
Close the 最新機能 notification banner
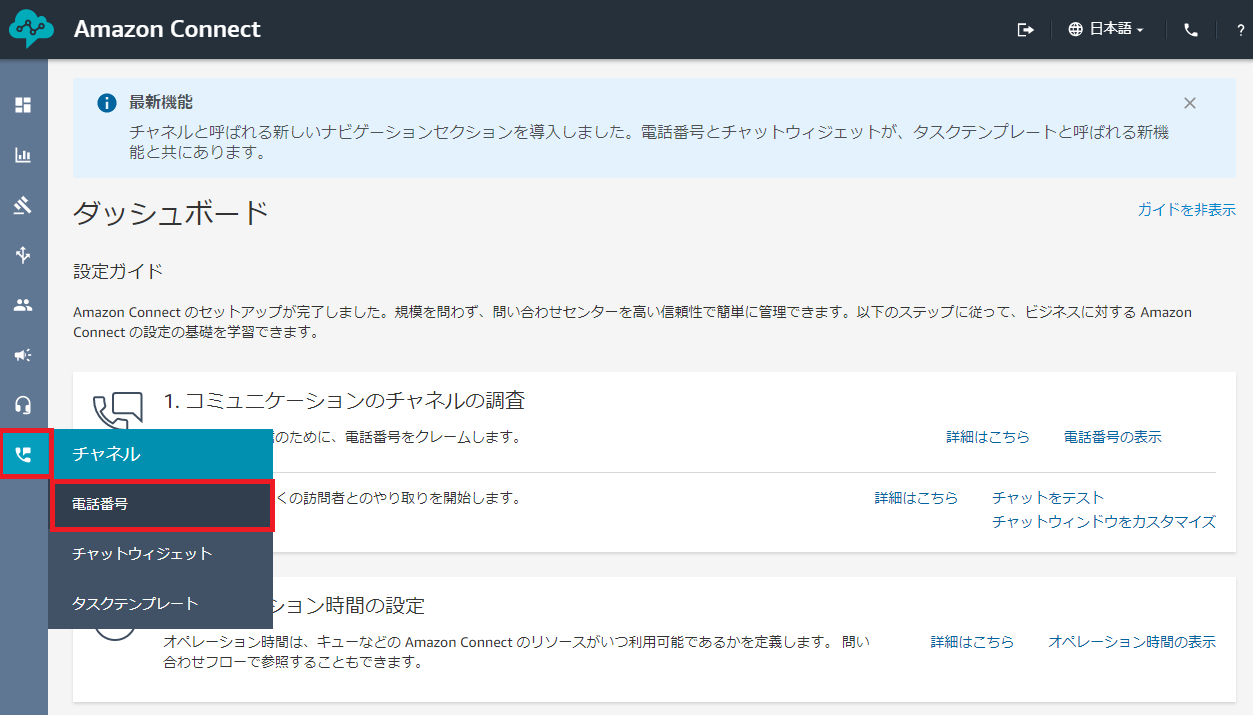point(1189,103)
